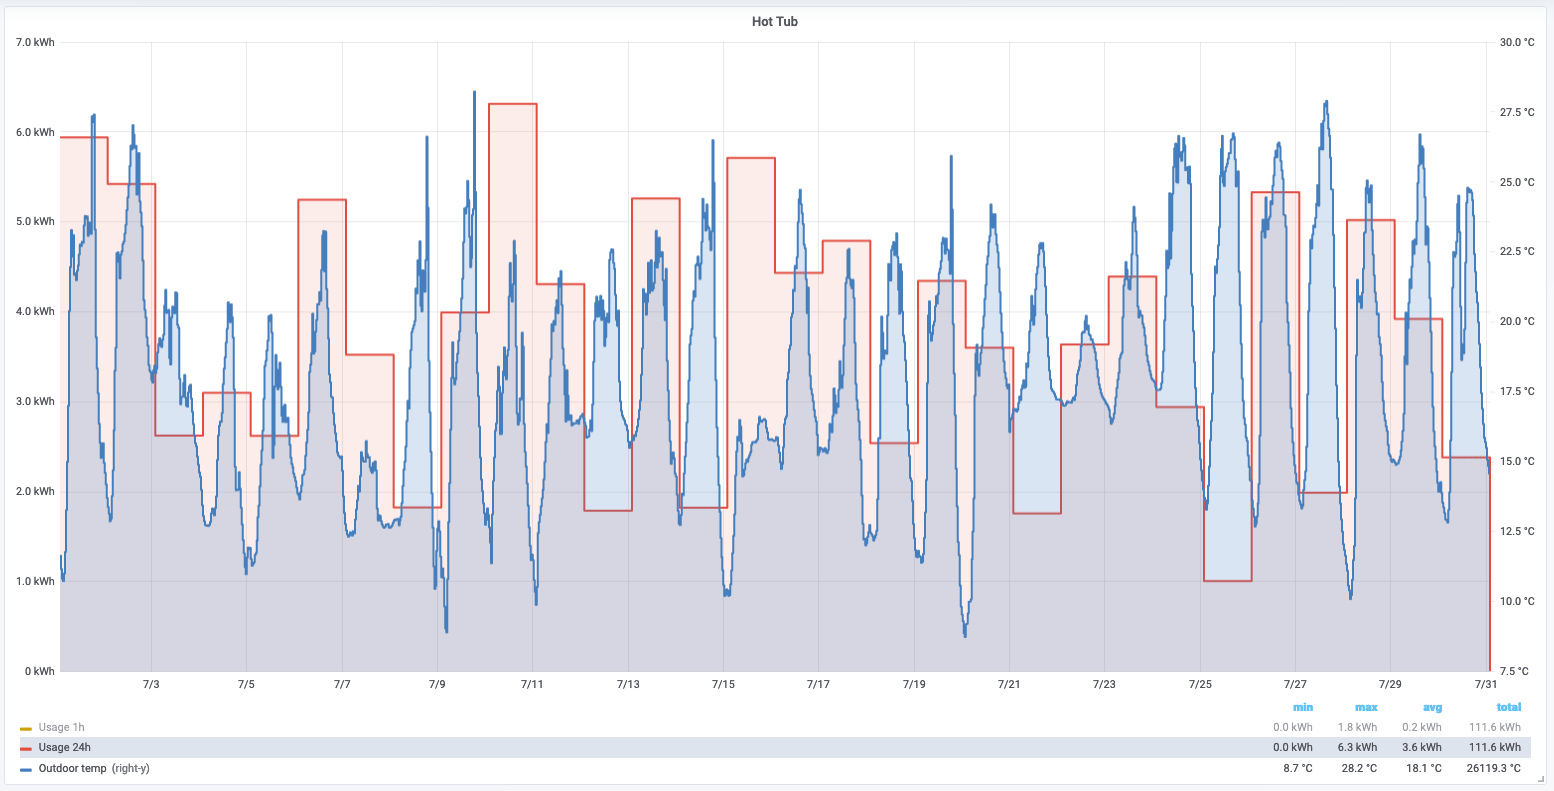
Task: Open the Usage 1h yellow color swatch
Action: coord(26,728)
